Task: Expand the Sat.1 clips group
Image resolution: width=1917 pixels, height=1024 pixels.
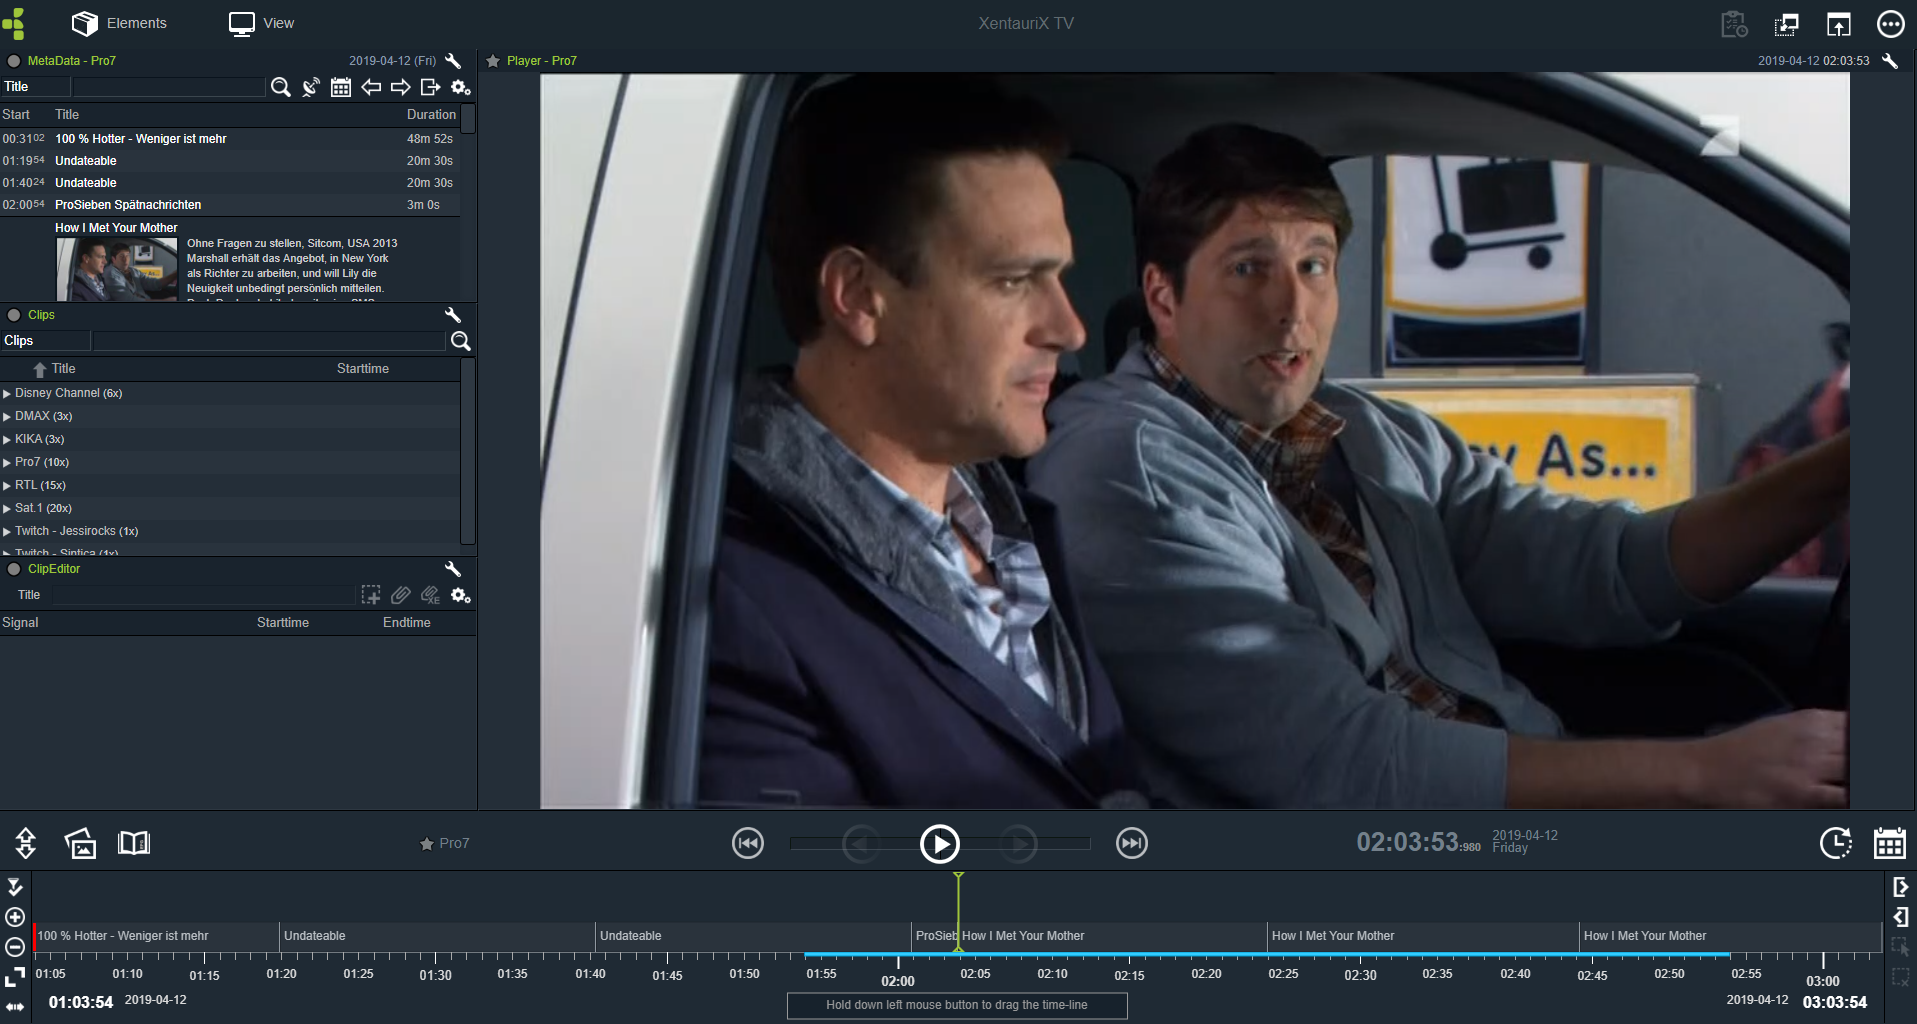Action: click(x=7, y=509)
